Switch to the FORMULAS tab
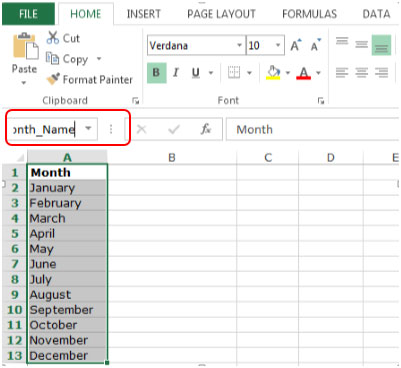Image resolution: width=401 pixels, height=368 pixels. [x=309, y=14]
